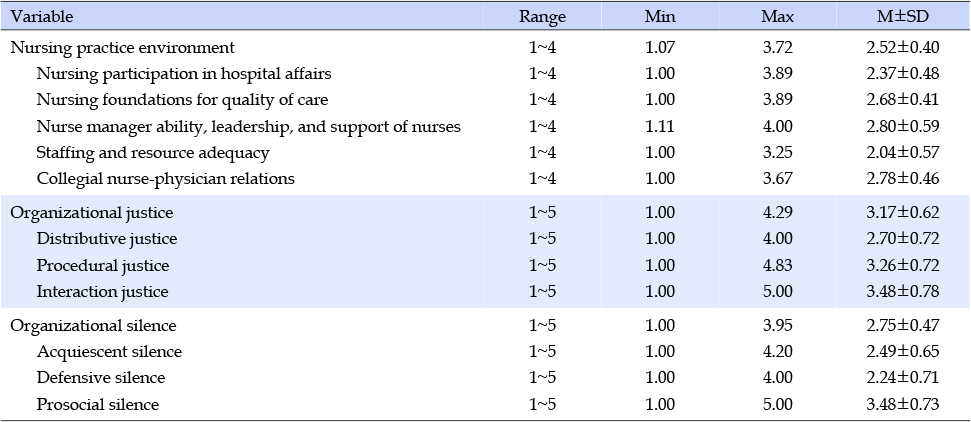This screenshot has height=422, width=971.
Task: Click Staffing and resource adequacy label
Action: (153, 152)
